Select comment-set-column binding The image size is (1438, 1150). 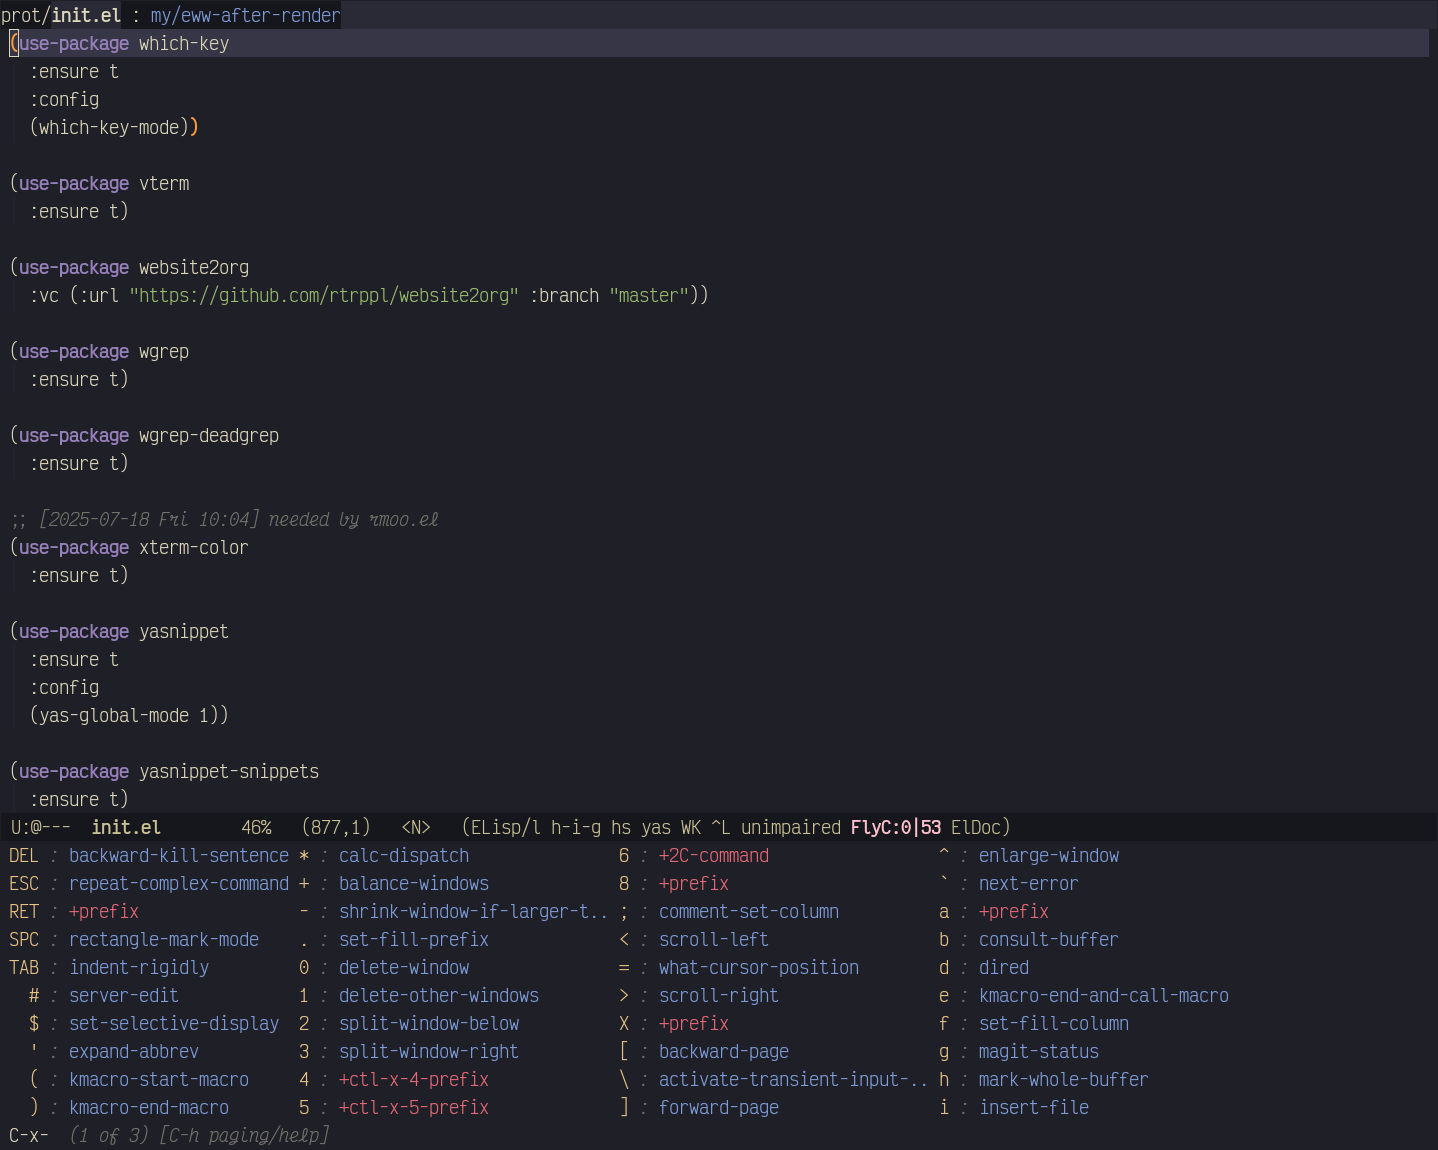[749, 911]
